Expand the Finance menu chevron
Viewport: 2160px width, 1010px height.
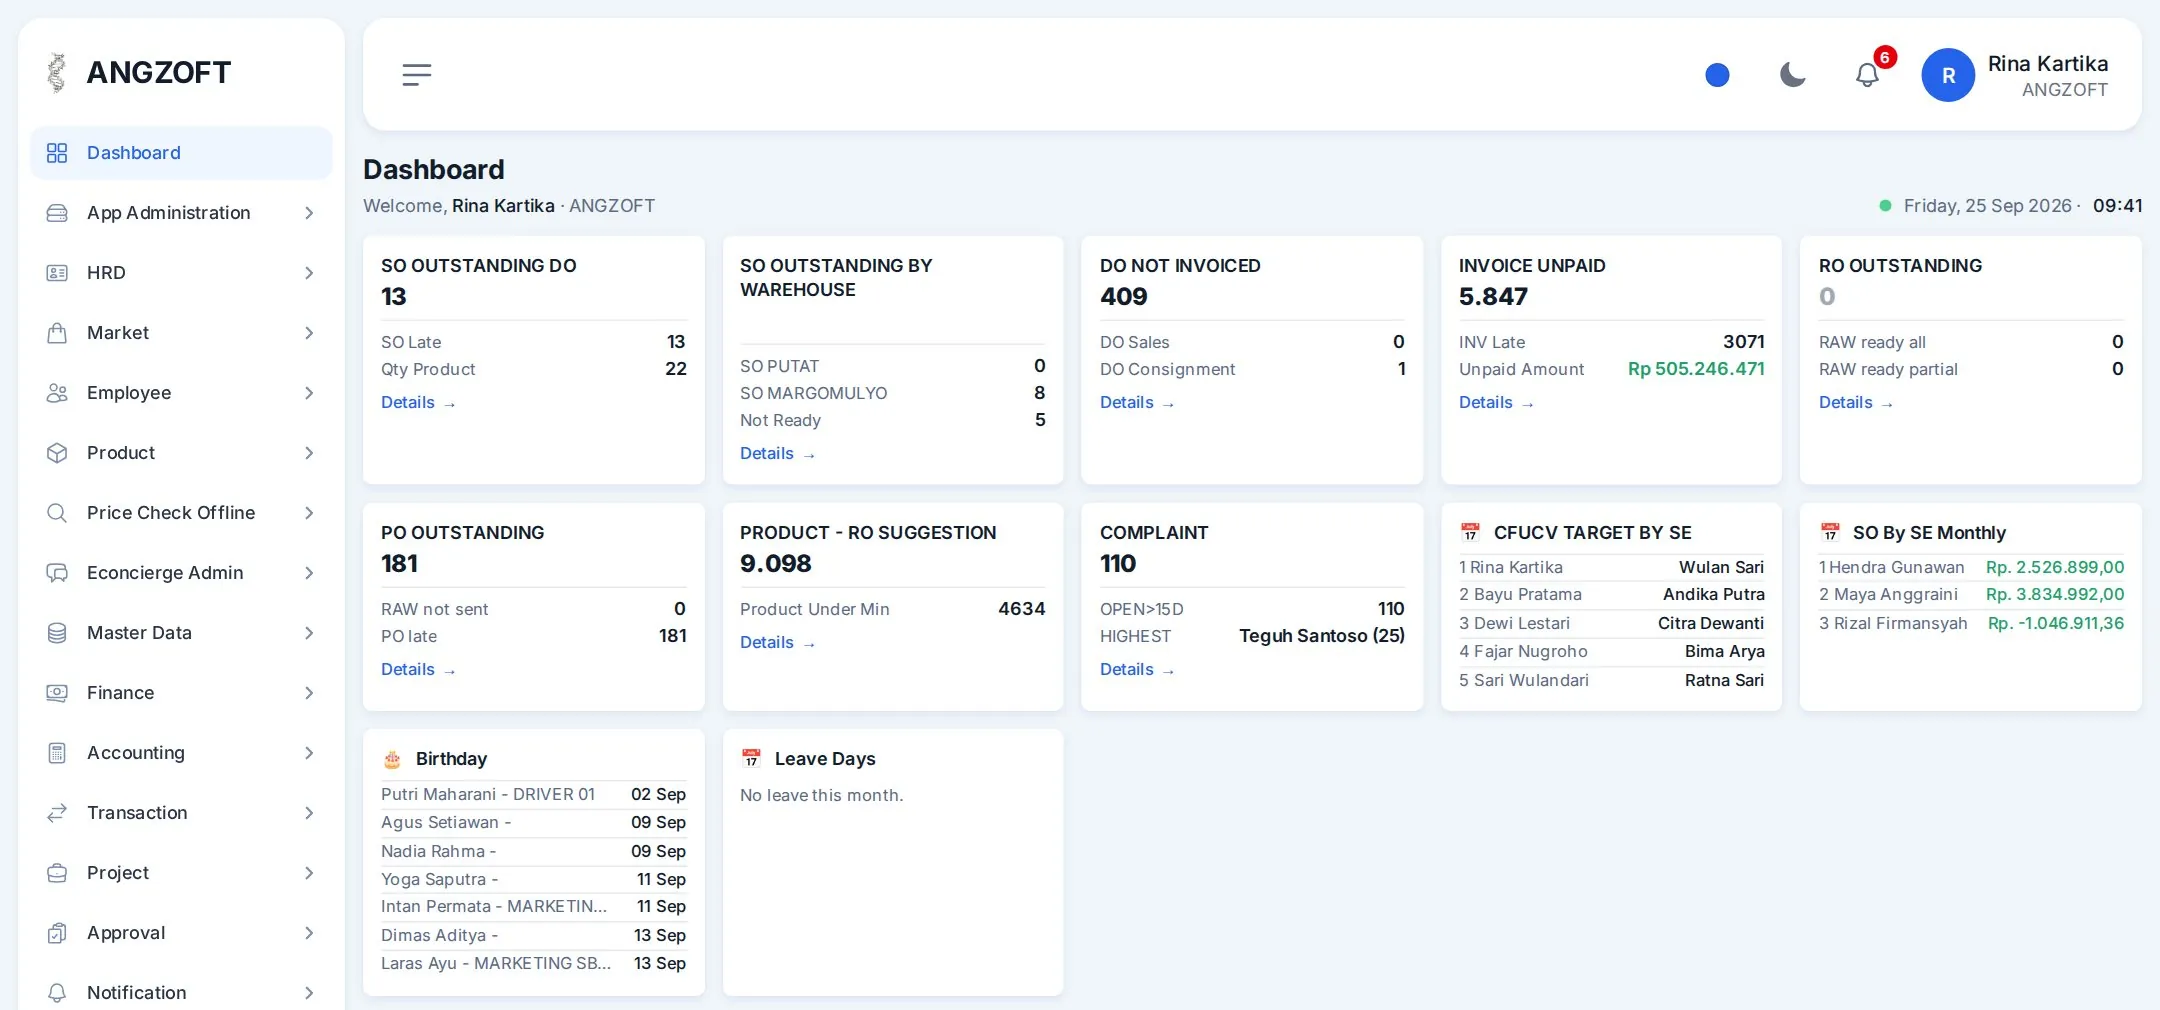[309, 693]
